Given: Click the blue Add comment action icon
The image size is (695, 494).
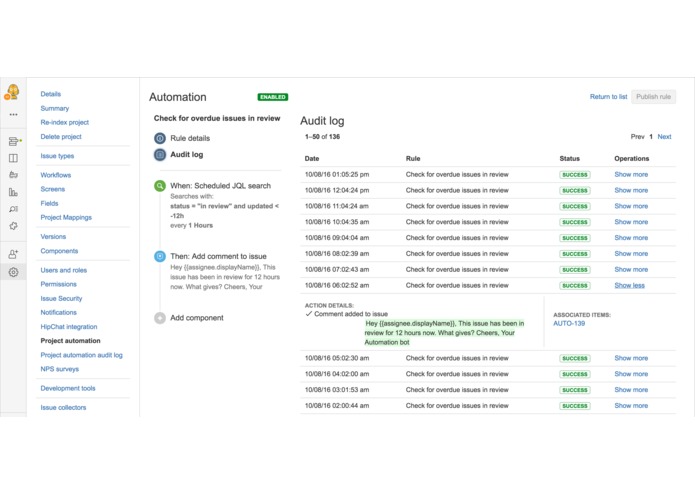Looking at the screenshot, I should (x=160, y=256).
